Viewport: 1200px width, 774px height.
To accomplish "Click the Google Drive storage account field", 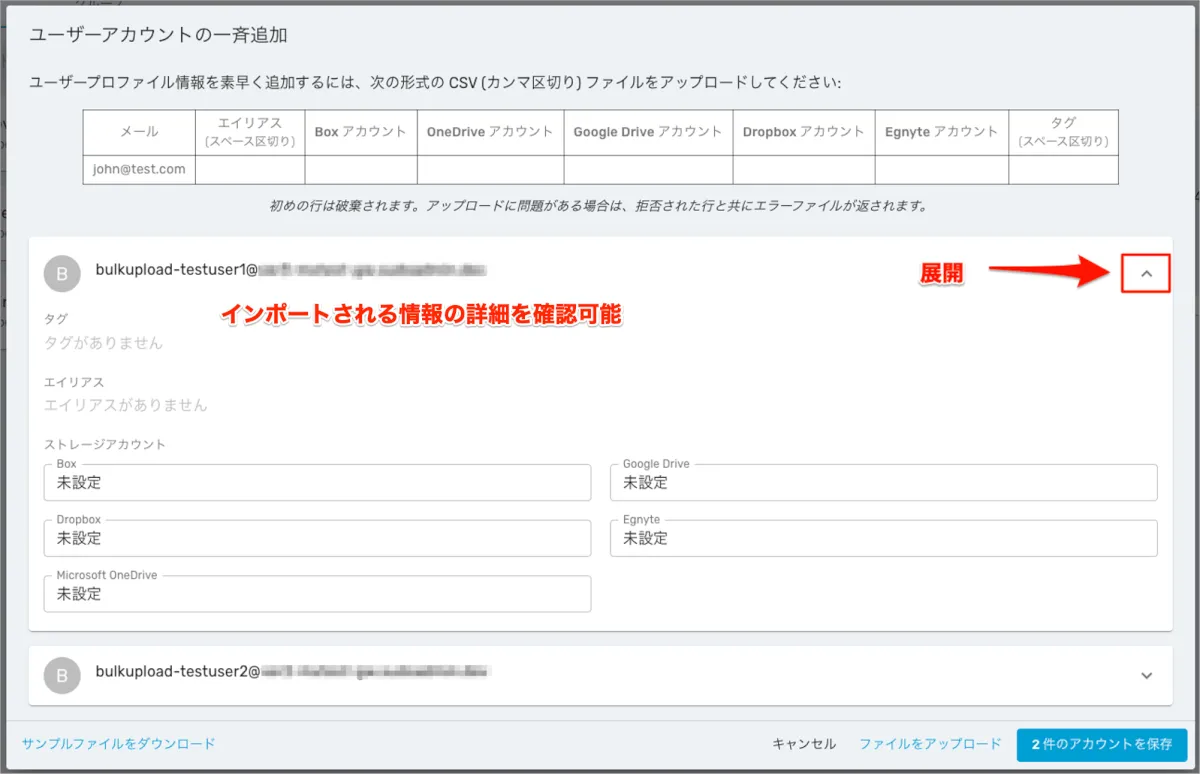I will [883, 483].
